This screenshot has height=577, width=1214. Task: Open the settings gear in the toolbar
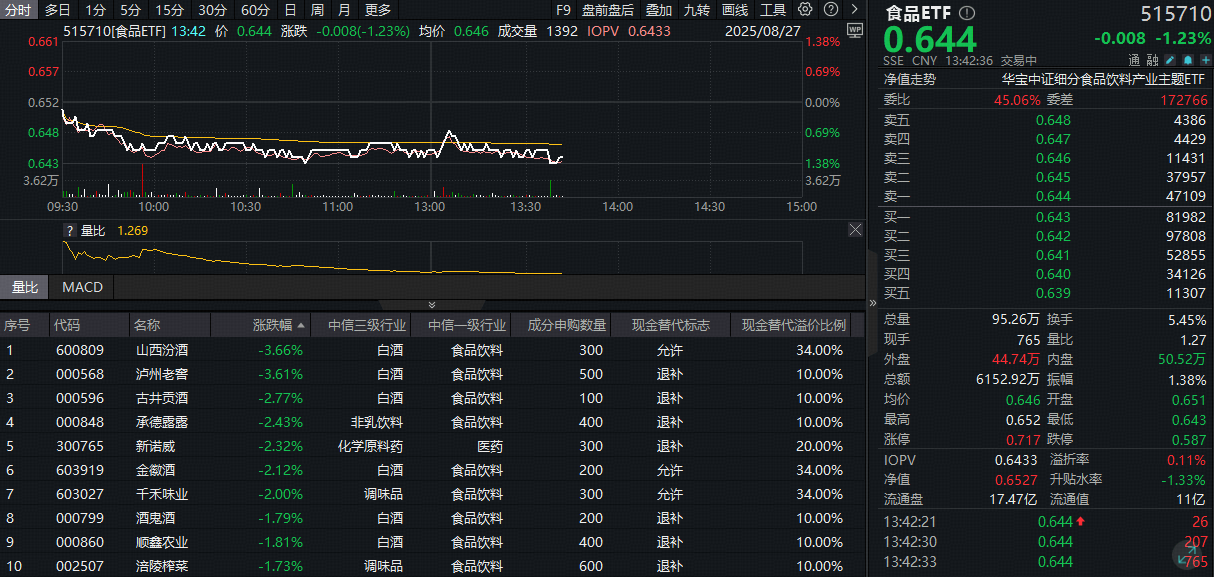click(x=805, y=9)
